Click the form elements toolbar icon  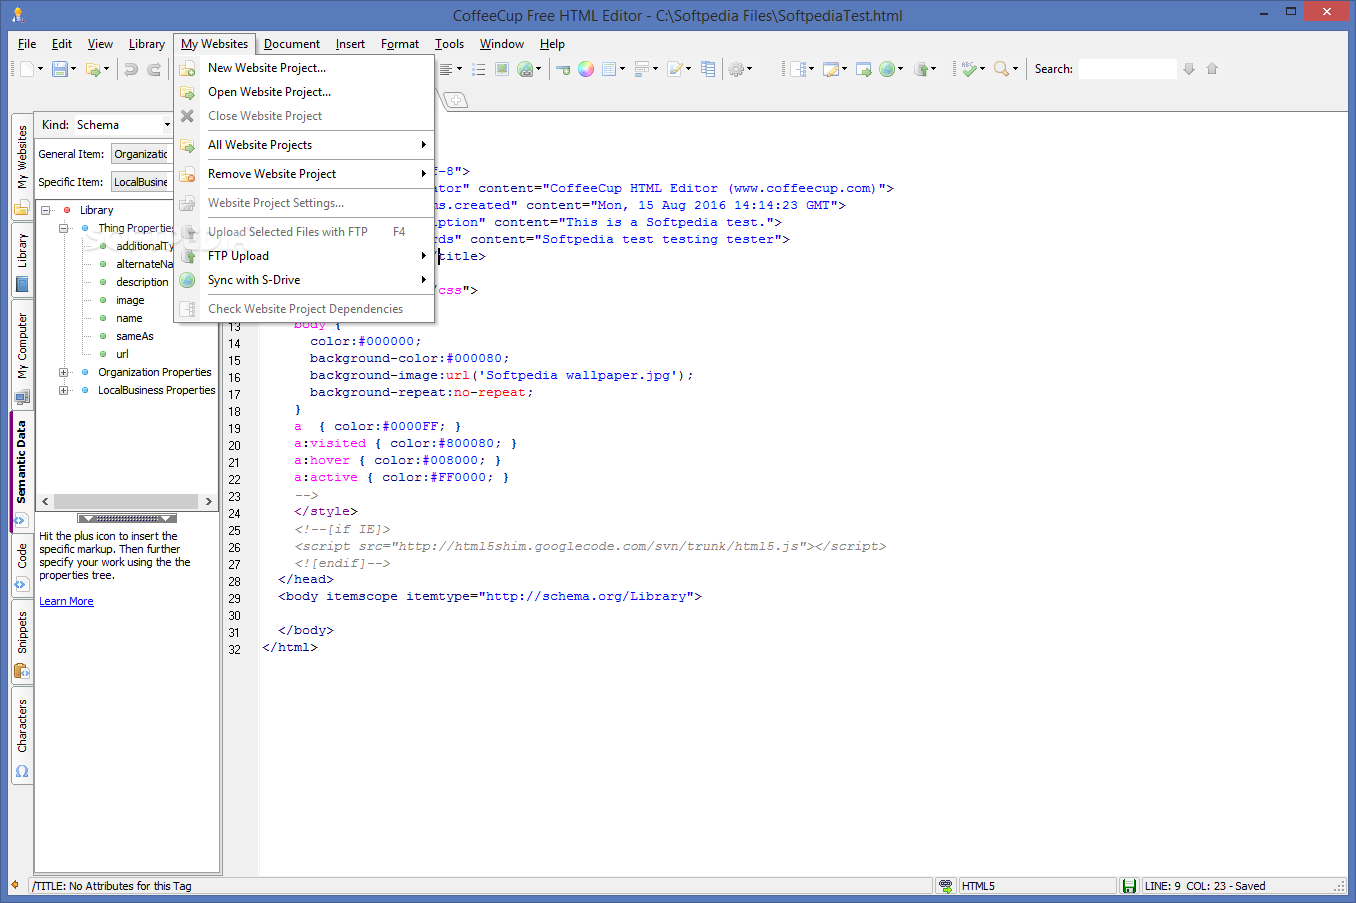[x=642, y=69]
